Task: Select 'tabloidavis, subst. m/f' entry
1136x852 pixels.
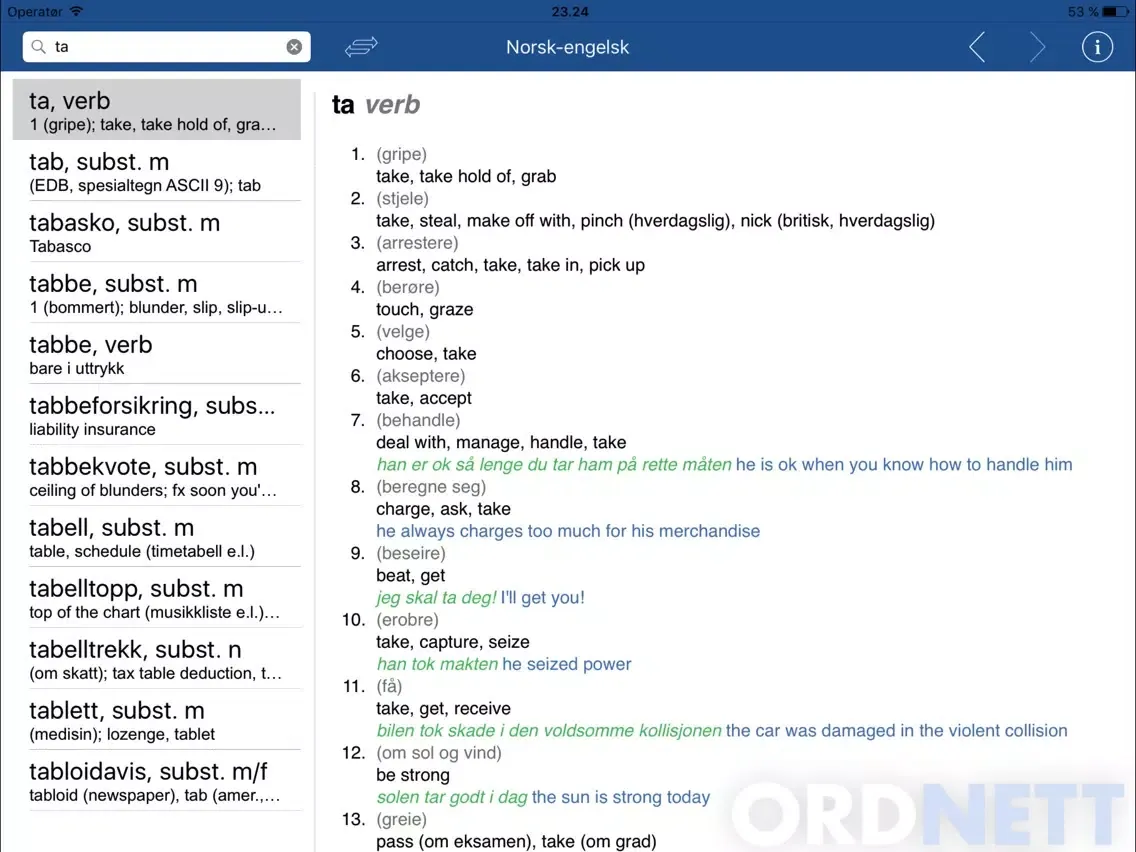Action: (x=156, y=780)
